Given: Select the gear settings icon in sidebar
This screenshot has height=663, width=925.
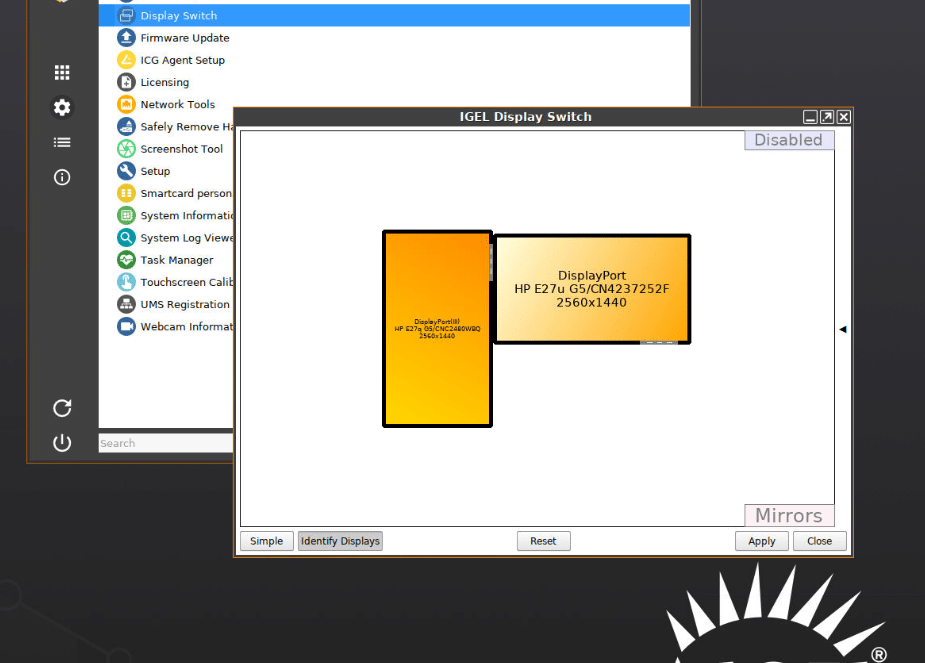Looking at the screenshot, I should coord(62,107).
